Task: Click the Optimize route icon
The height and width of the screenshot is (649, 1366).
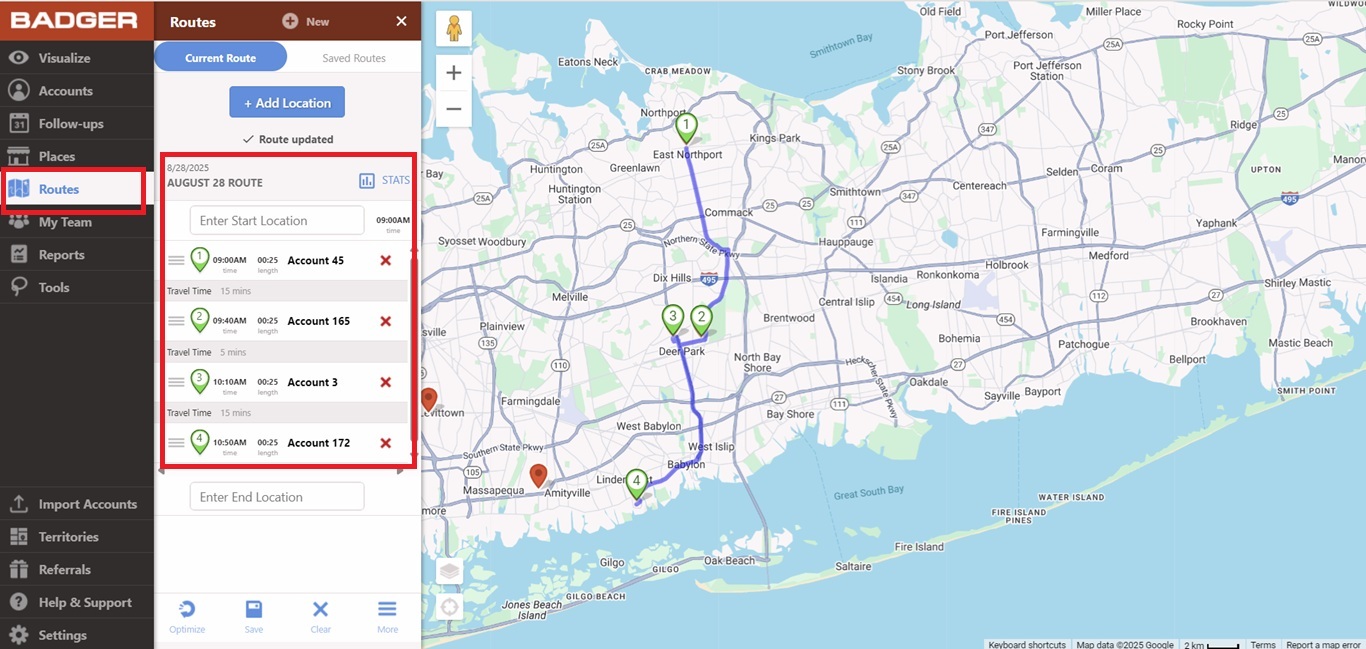Action: [x=187, y=610]
